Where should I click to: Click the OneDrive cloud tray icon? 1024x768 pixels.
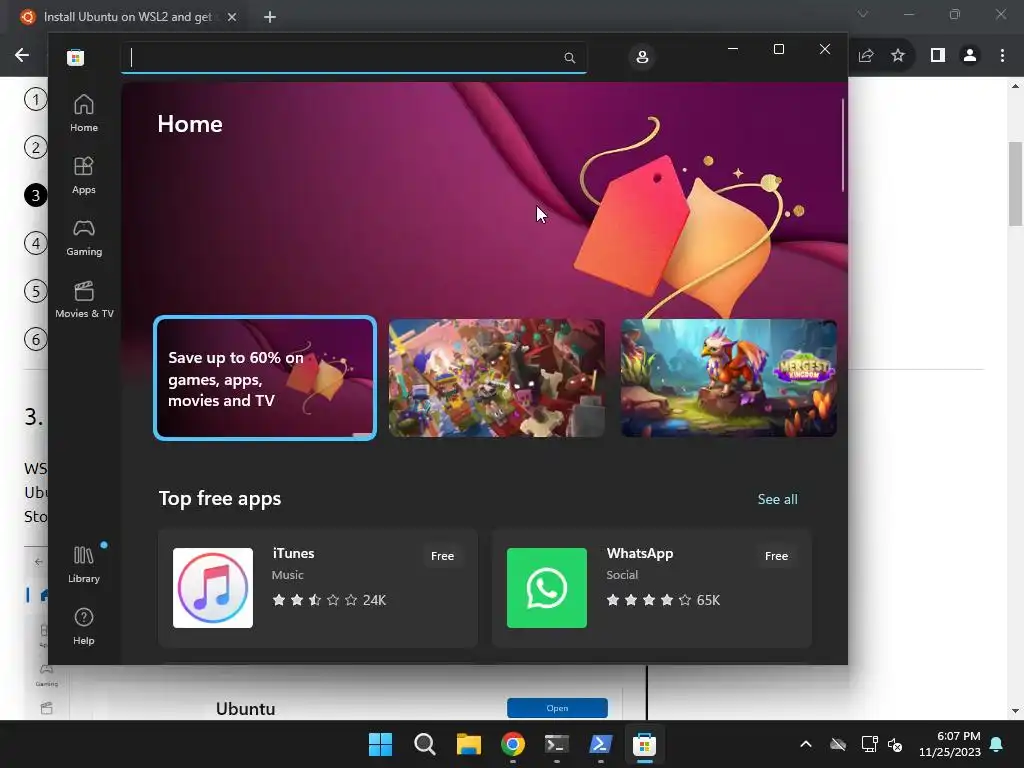point(838,744)
